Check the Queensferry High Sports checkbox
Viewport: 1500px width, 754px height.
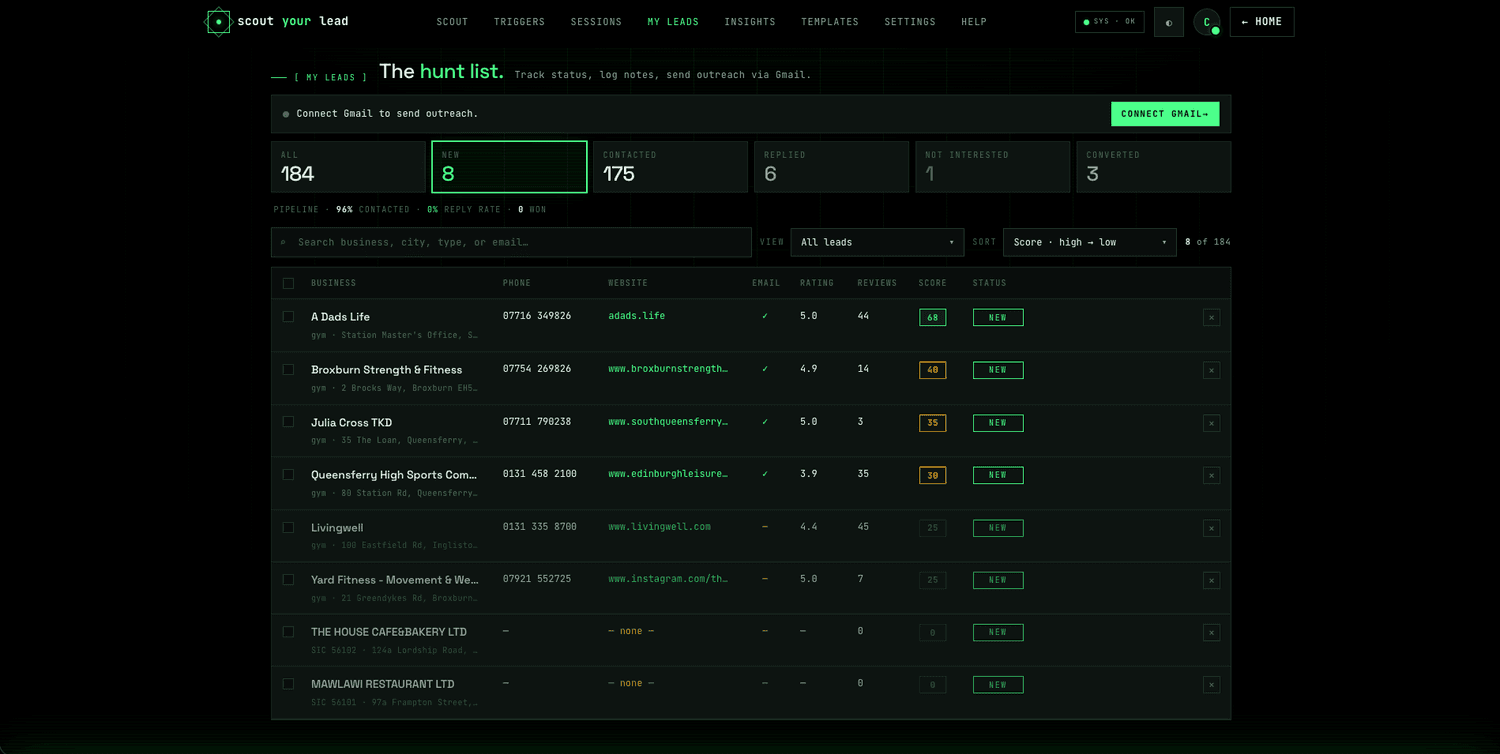tap(288, 474)
